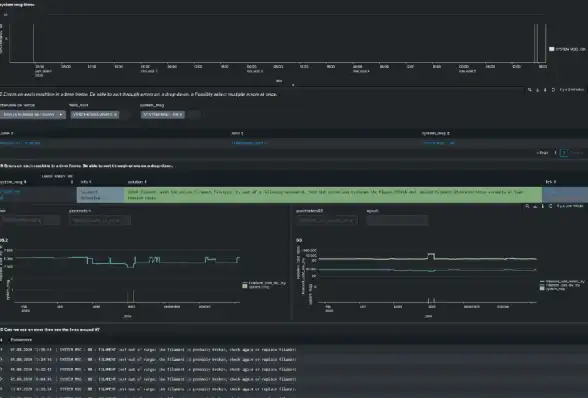
Task: Click the SYSTEM MSG tag in system_msg filter
Action: click(163, 114)
